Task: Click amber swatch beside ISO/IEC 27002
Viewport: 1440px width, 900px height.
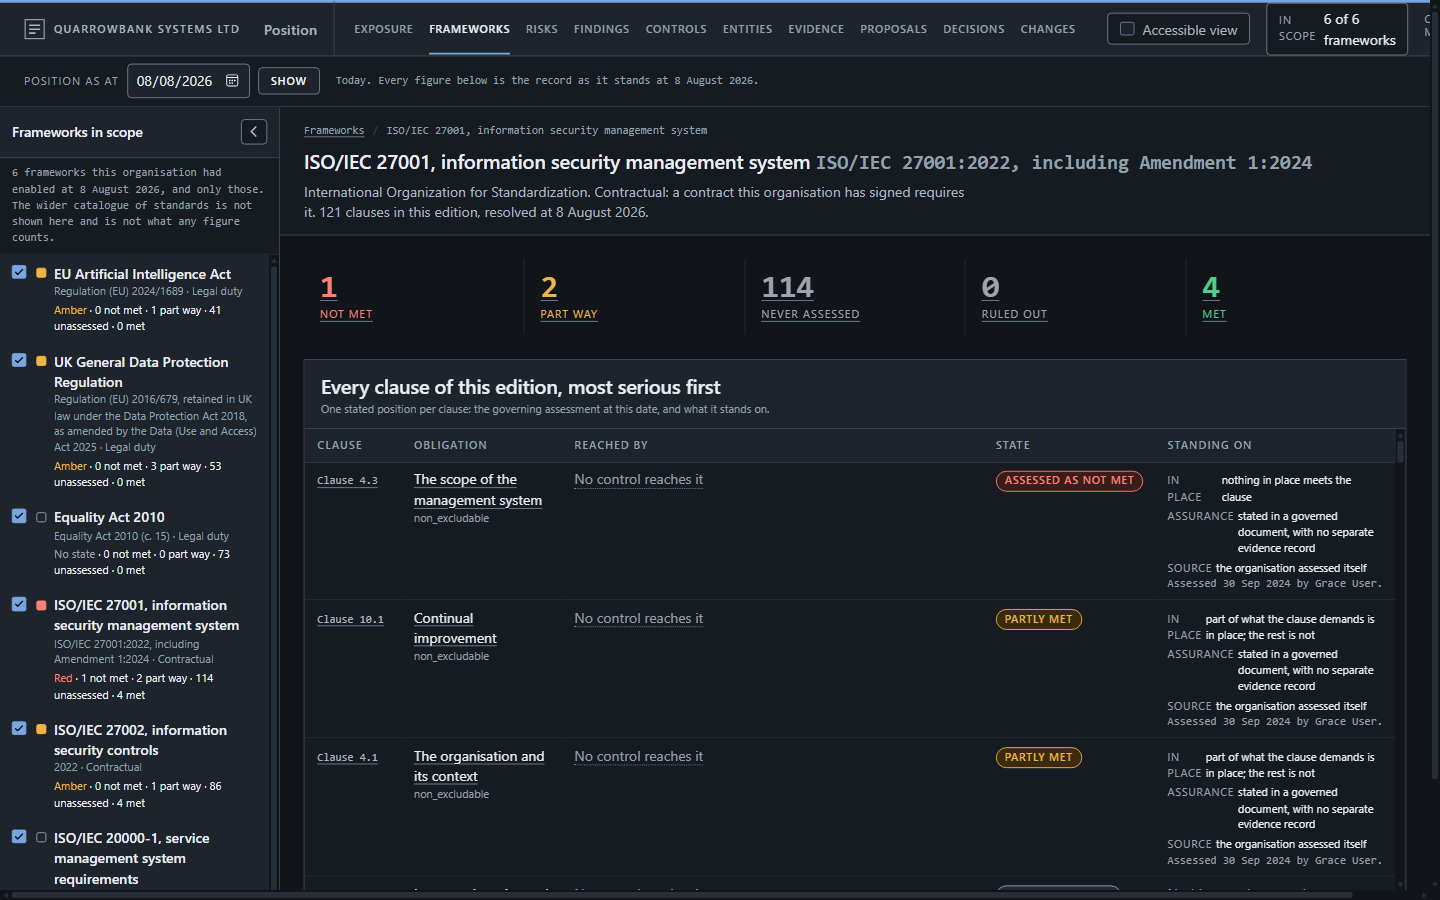Action: click(41, 729)
